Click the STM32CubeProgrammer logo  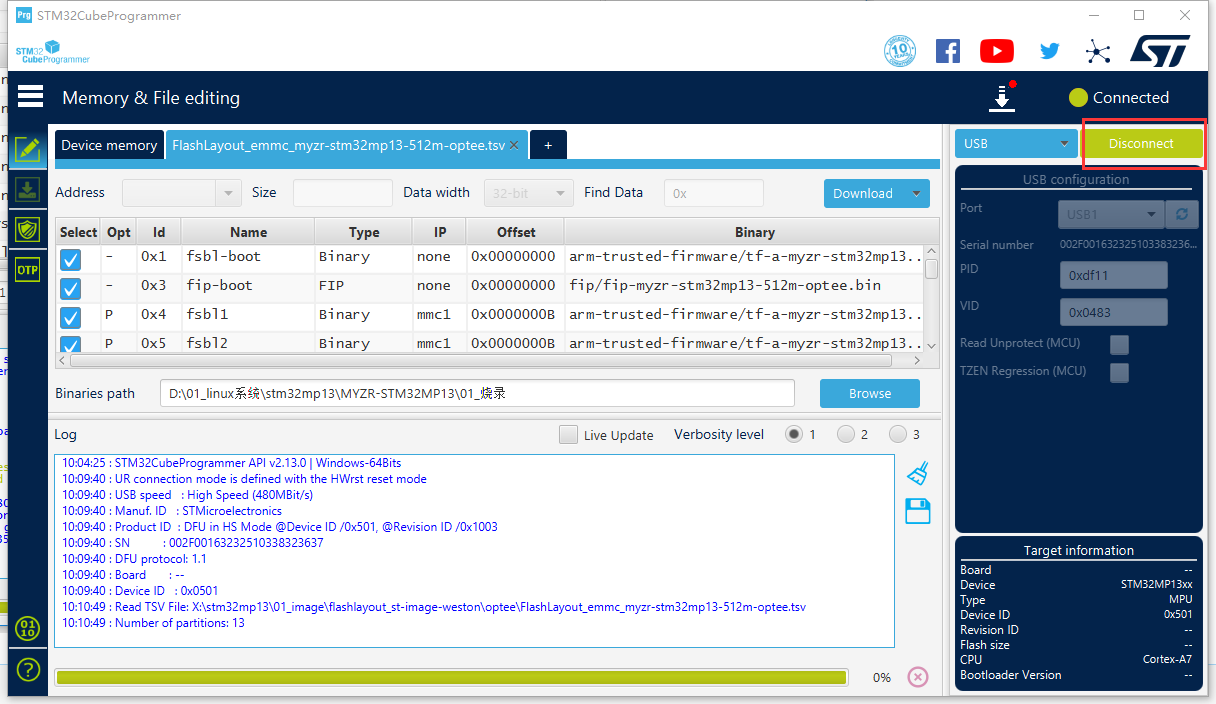point(52,52)
